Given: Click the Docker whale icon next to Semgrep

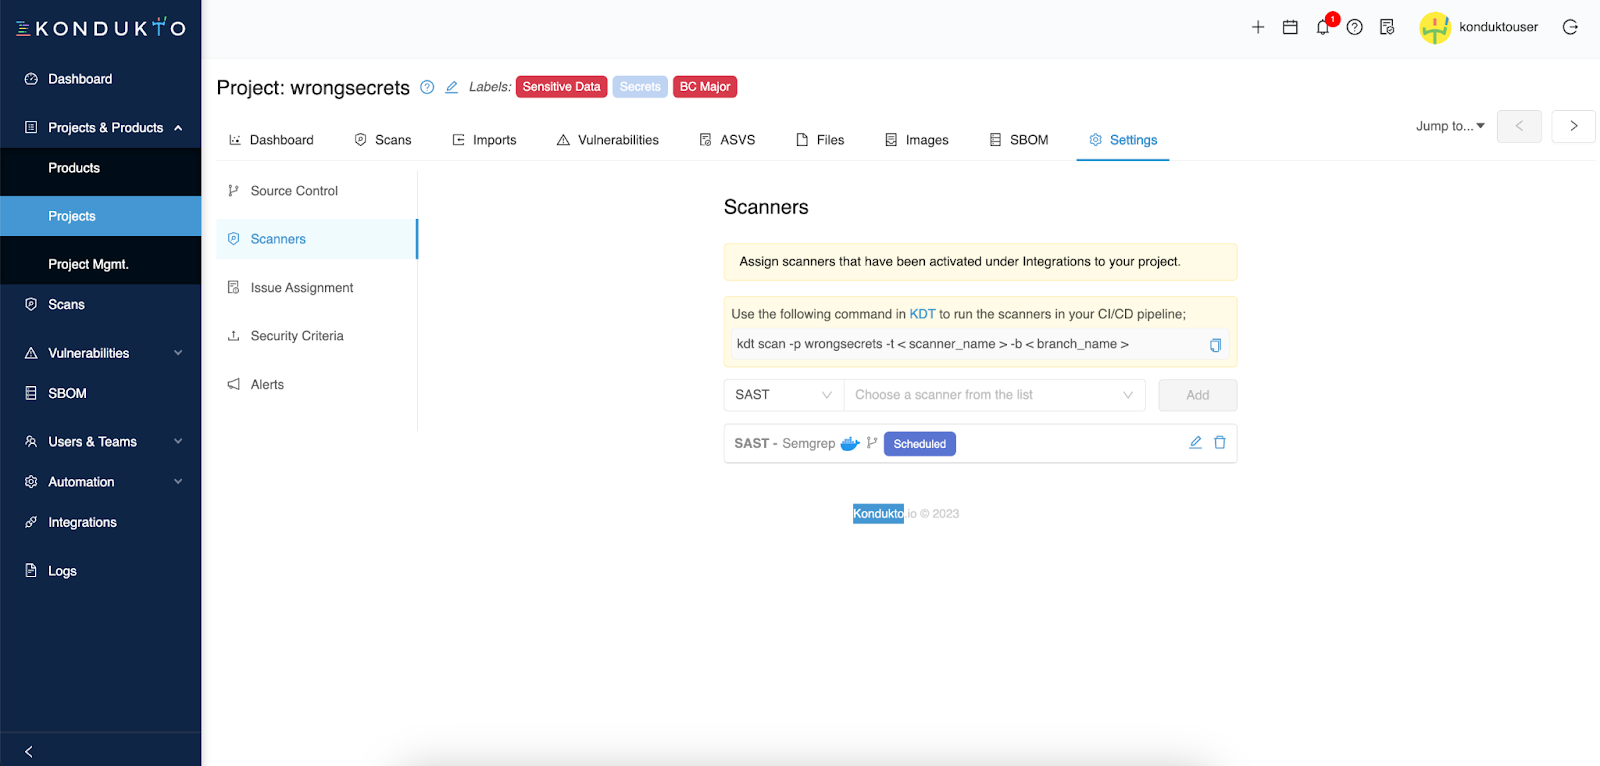Looking at the screenshot, I should tap(850, 443).
